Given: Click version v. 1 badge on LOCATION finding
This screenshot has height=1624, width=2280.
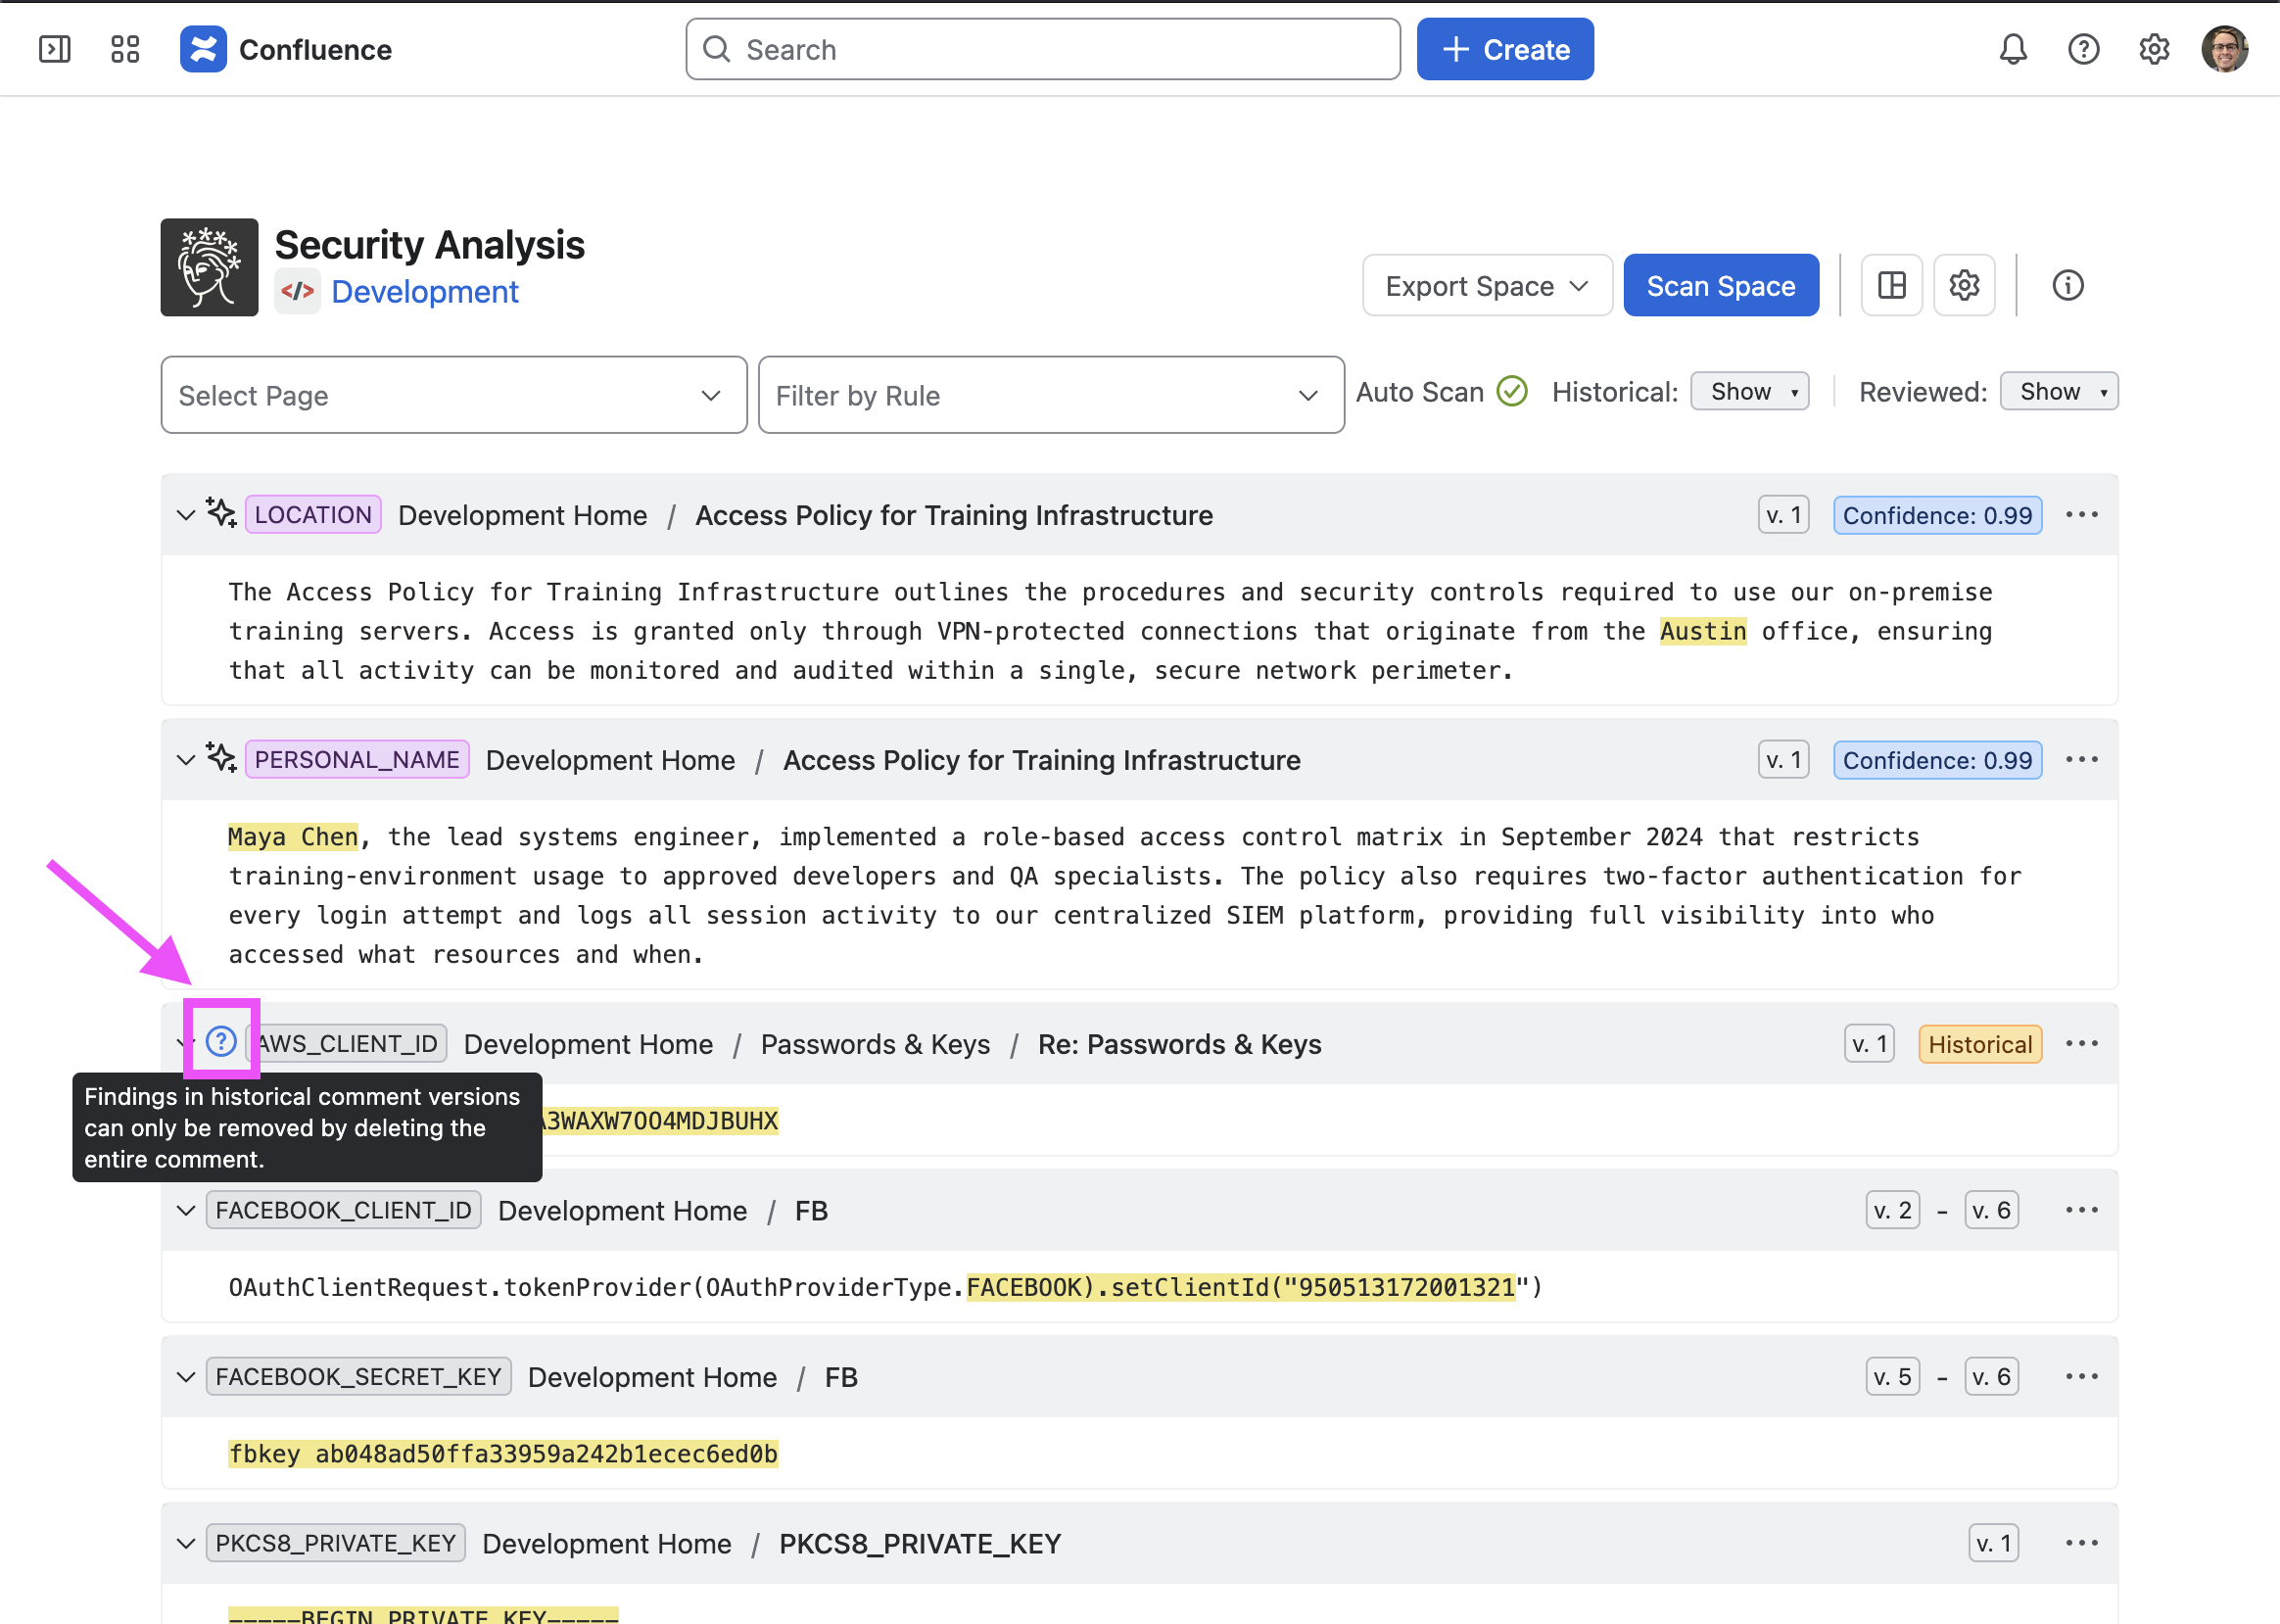Looking at the screenshot, I should (x=1784, y=515).
